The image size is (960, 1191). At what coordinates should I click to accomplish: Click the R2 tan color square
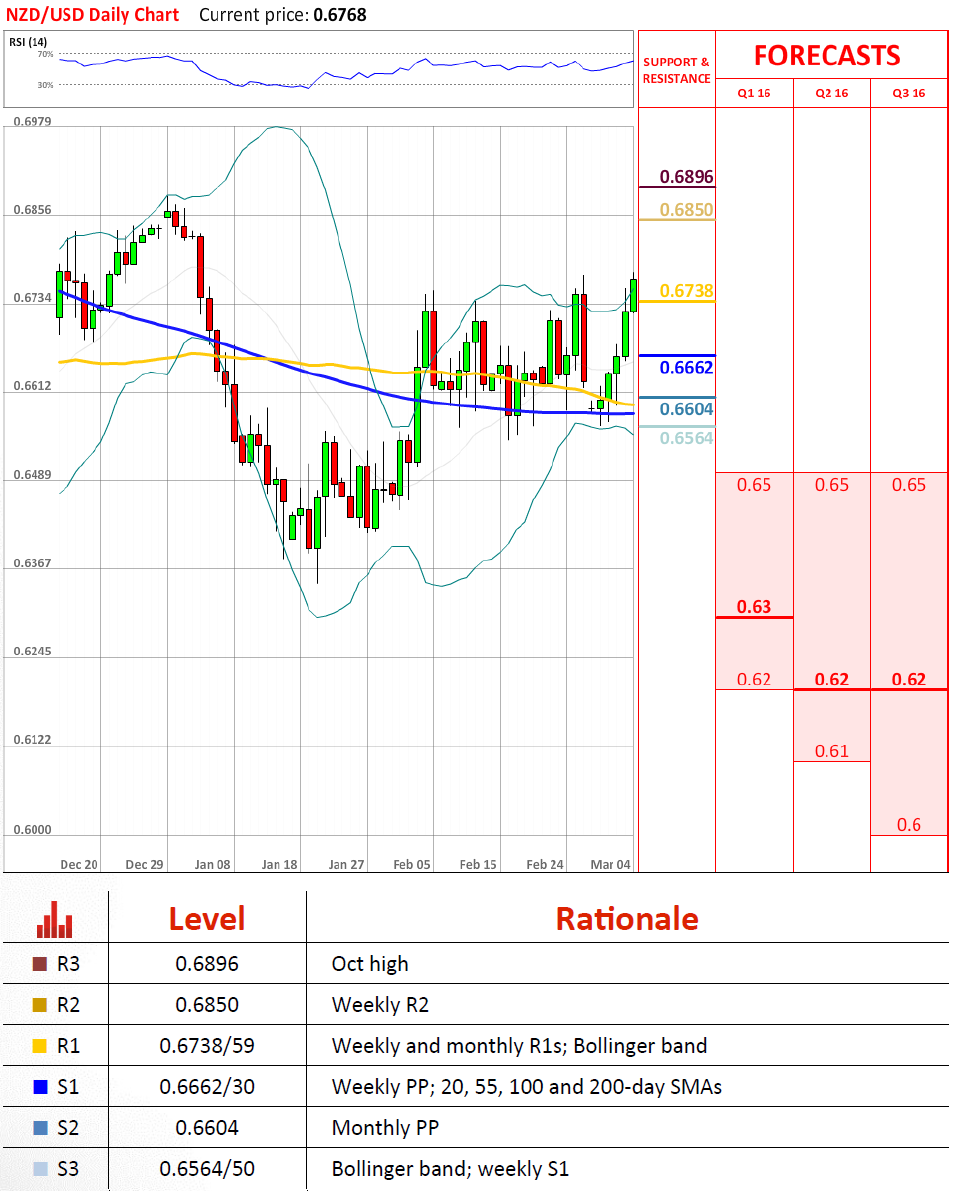[x=40, y=1005]
